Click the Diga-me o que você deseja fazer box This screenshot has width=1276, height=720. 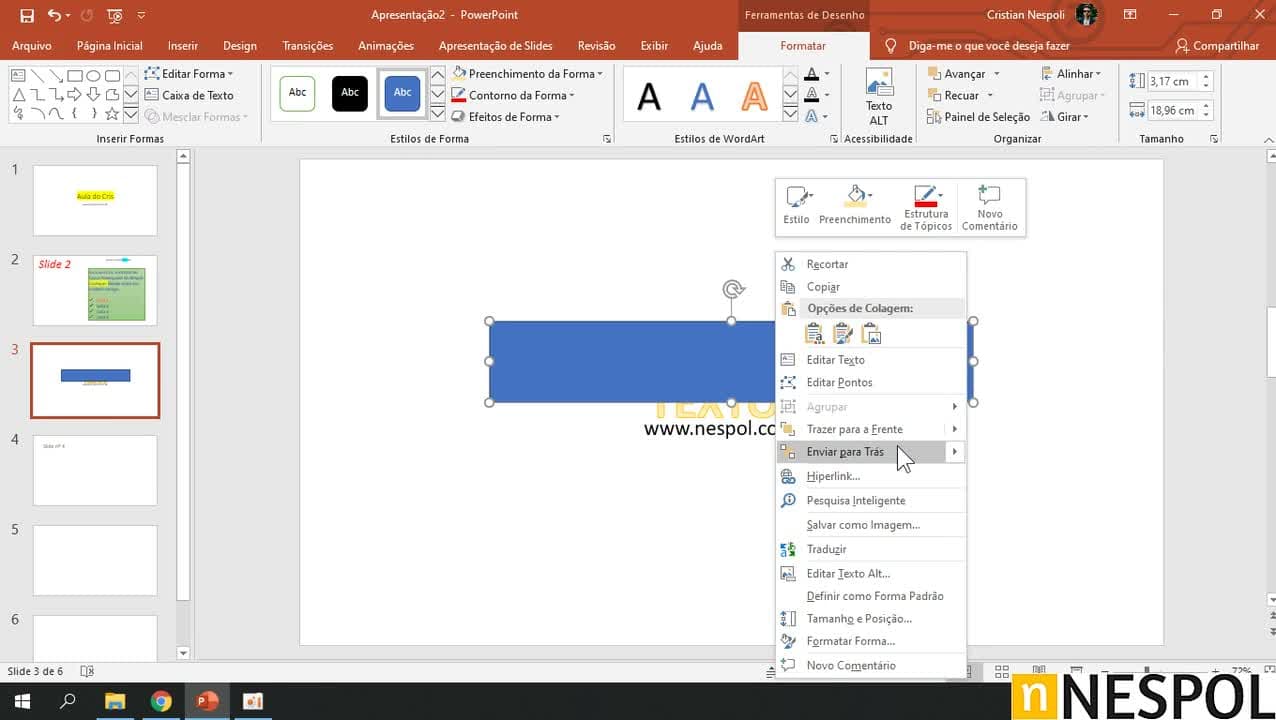pos(976,46)
